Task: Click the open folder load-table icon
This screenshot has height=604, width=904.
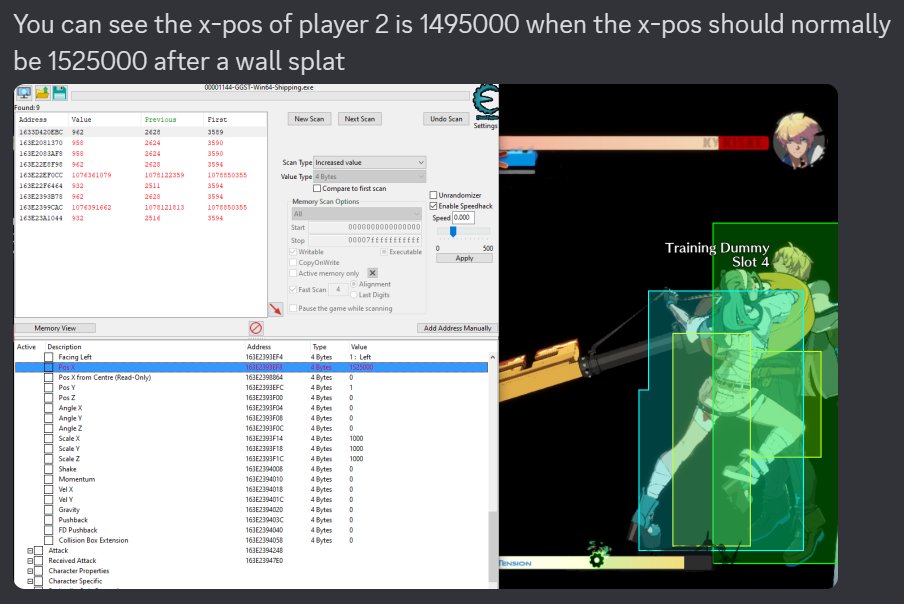Action: (x=42, y=93)
